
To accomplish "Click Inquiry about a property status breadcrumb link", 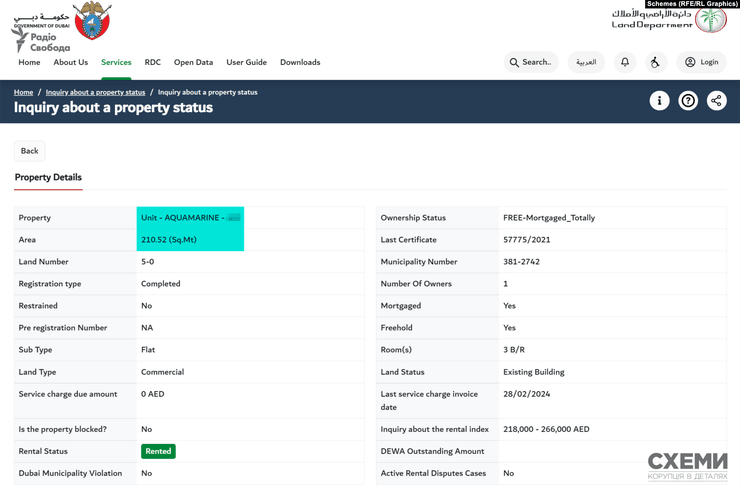I will [95, 92].
